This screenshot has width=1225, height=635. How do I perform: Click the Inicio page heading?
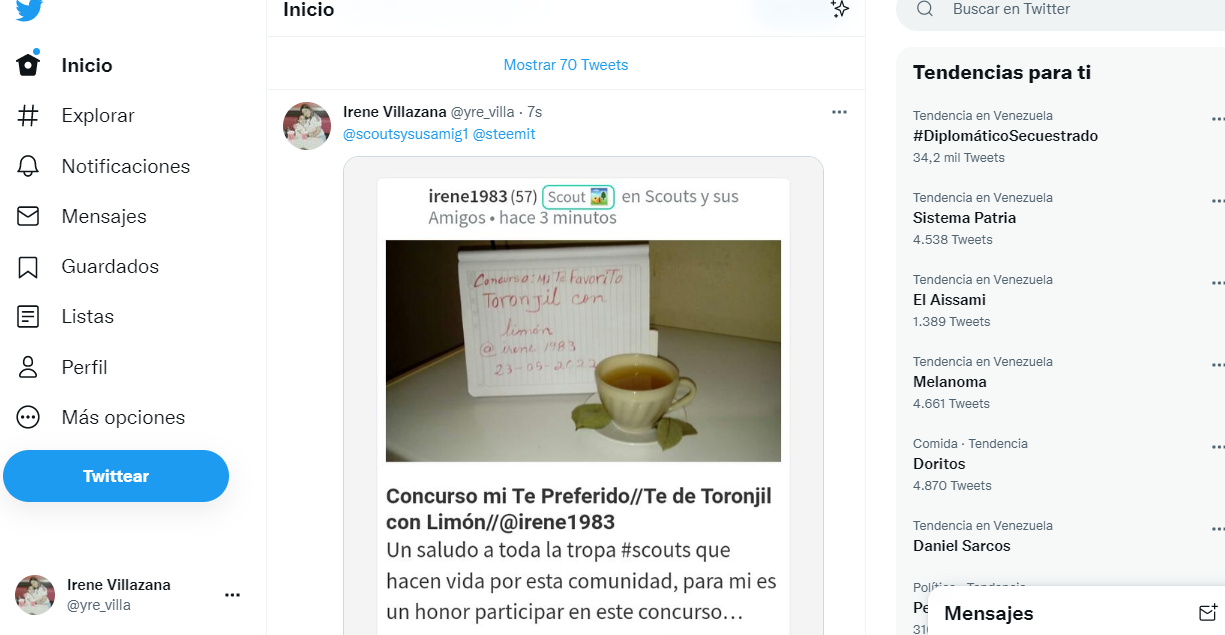pos(308,10)
